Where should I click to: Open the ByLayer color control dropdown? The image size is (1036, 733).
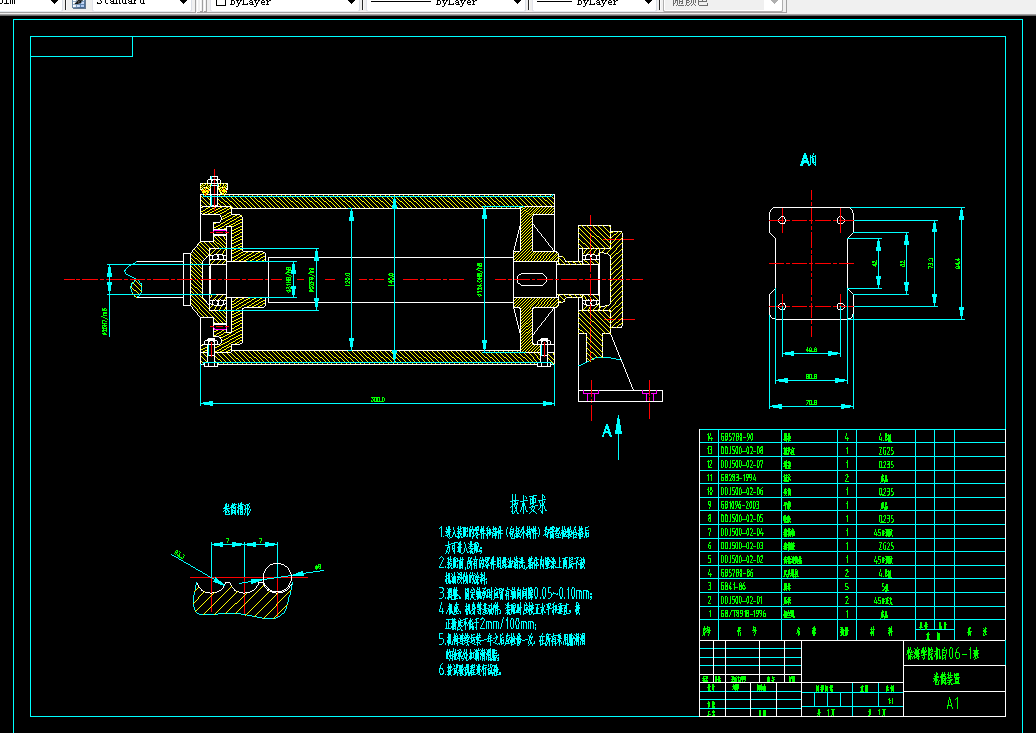pyautogui.click(x=285, y=3)
